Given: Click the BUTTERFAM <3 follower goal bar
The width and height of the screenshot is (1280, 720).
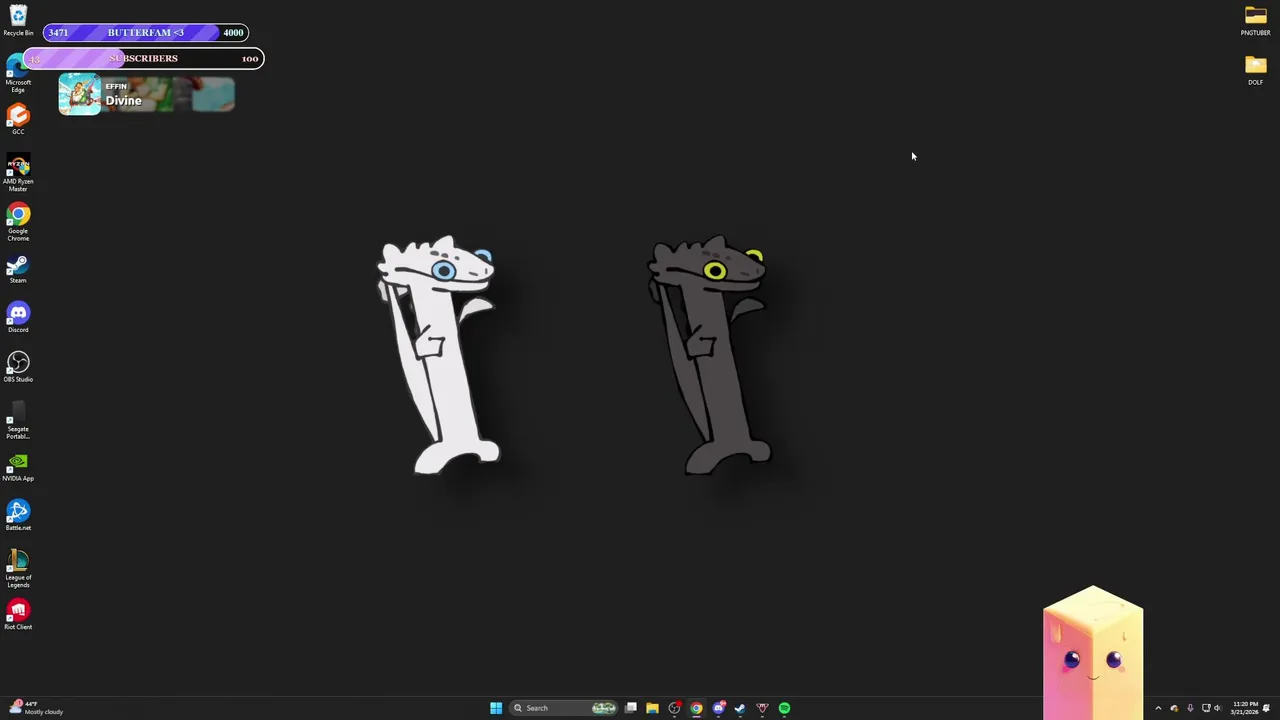Looking at the screenshot, I should coord(146,32).
